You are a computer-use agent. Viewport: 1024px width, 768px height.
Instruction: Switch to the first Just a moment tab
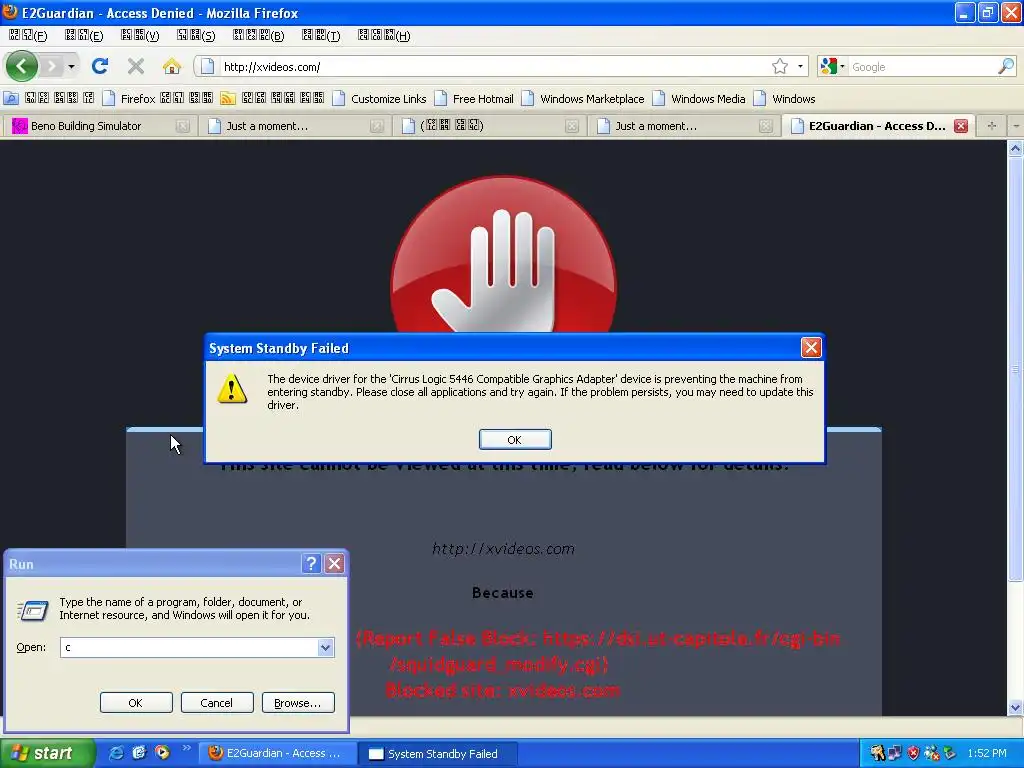(295, 126)
